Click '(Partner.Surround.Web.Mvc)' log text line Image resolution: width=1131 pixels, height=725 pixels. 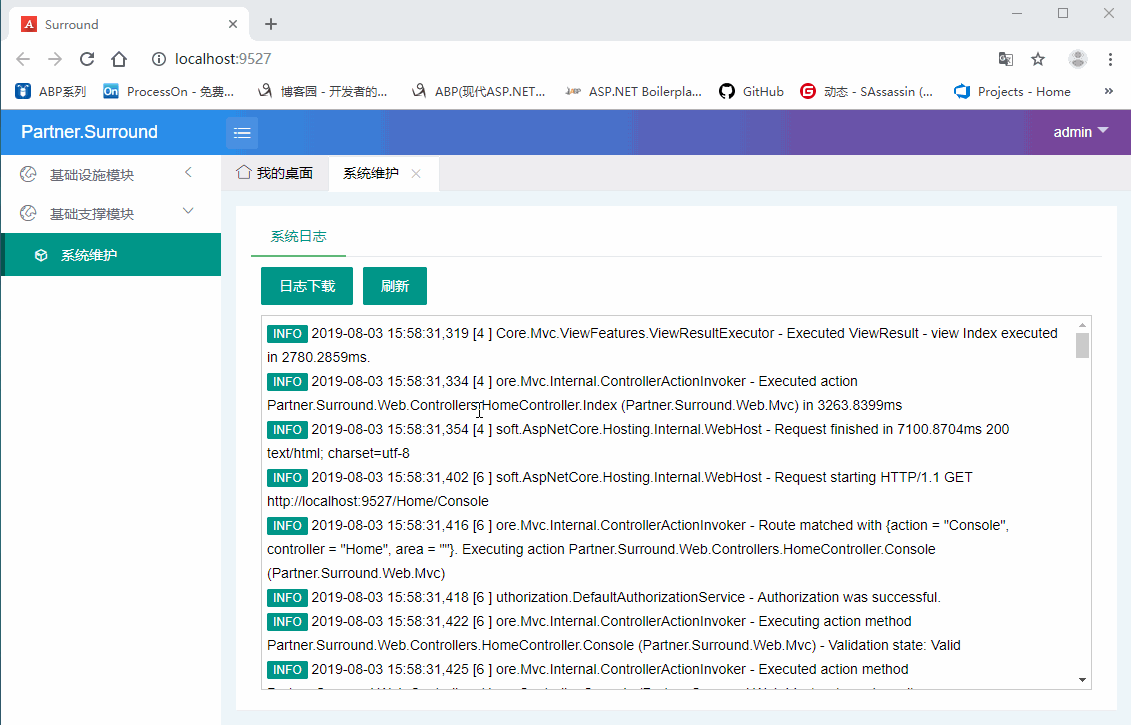click(356, 574)
